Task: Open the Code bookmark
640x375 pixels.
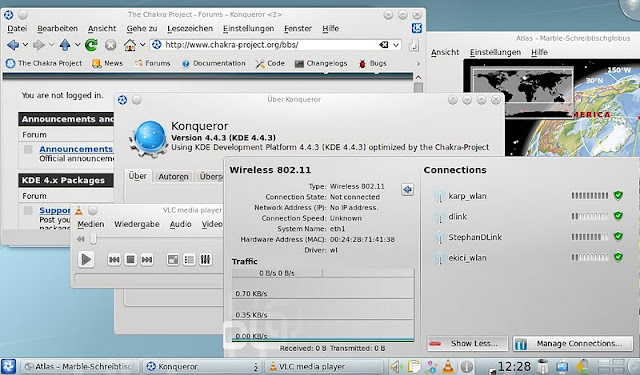Action: (270, 63)
